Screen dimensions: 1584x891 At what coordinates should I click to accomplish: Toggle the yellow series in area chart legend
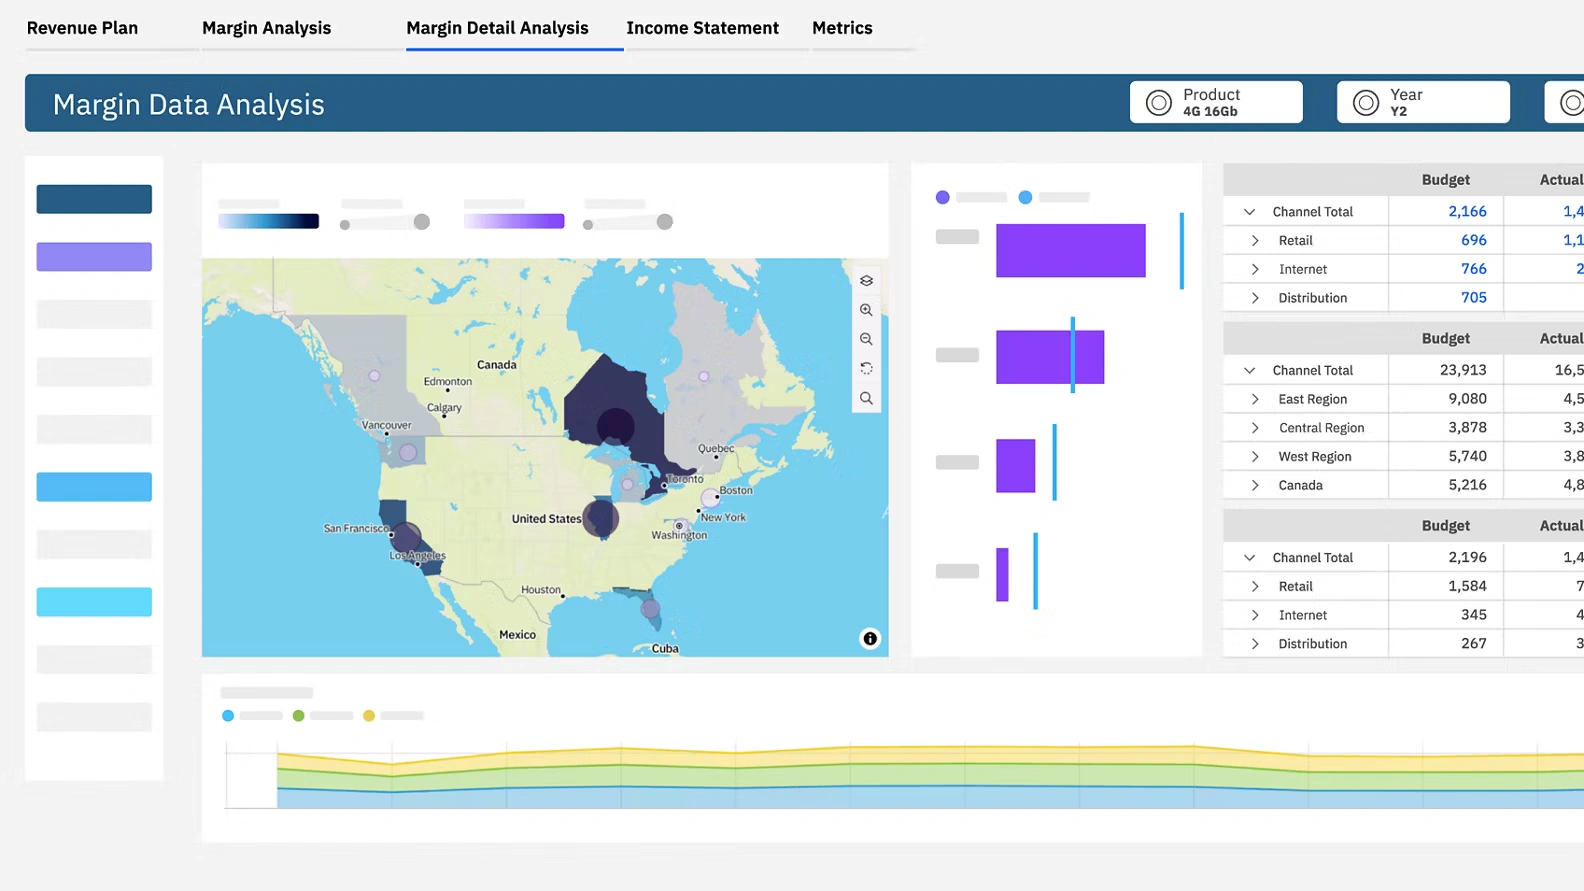pyautogui.click(x=369, y=716)
